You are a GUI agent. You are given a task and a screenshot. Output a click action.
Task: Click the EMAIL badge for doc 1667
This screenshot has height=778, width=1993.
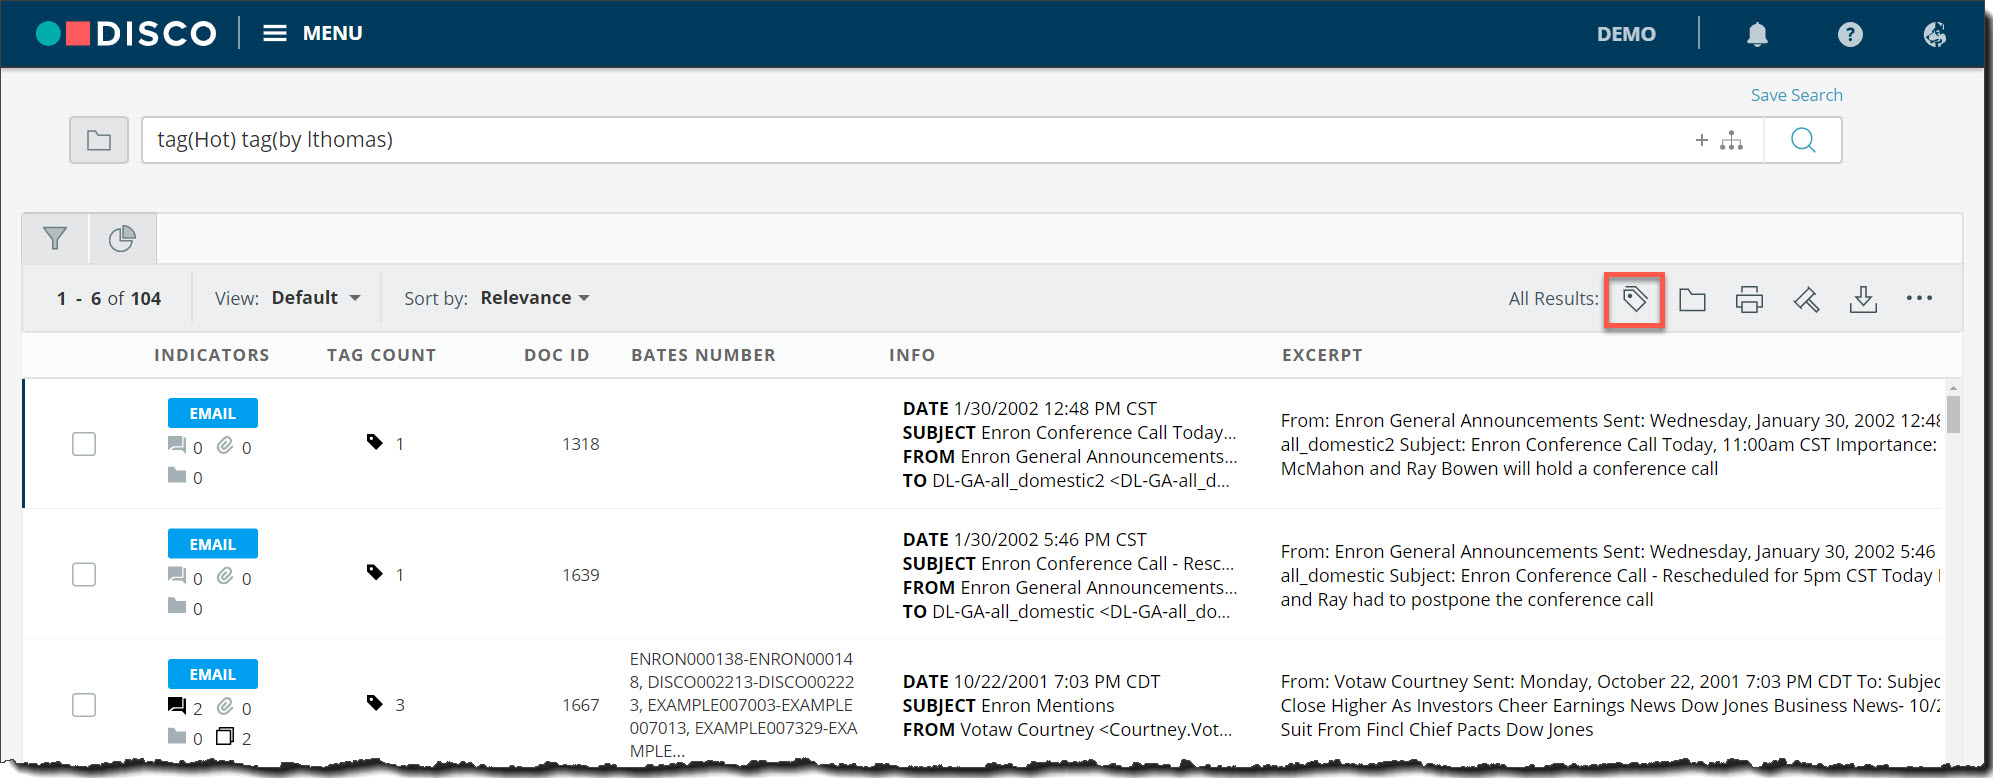click(x=213, y=674)
